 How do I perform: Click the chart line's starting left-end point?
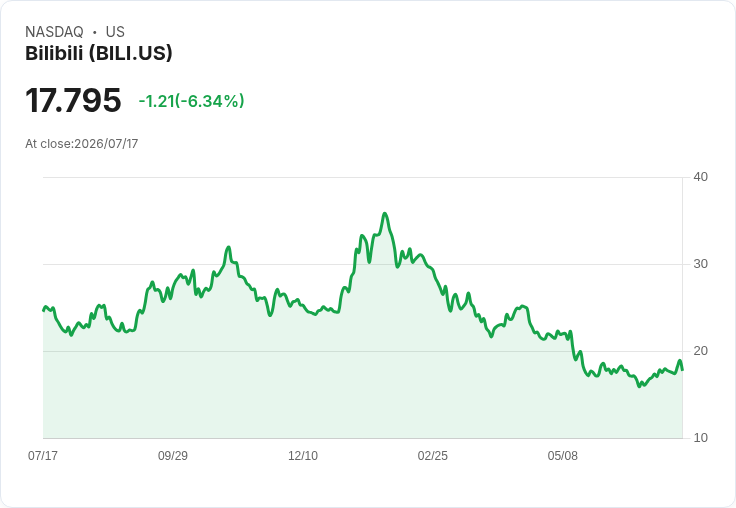[44, 310]
